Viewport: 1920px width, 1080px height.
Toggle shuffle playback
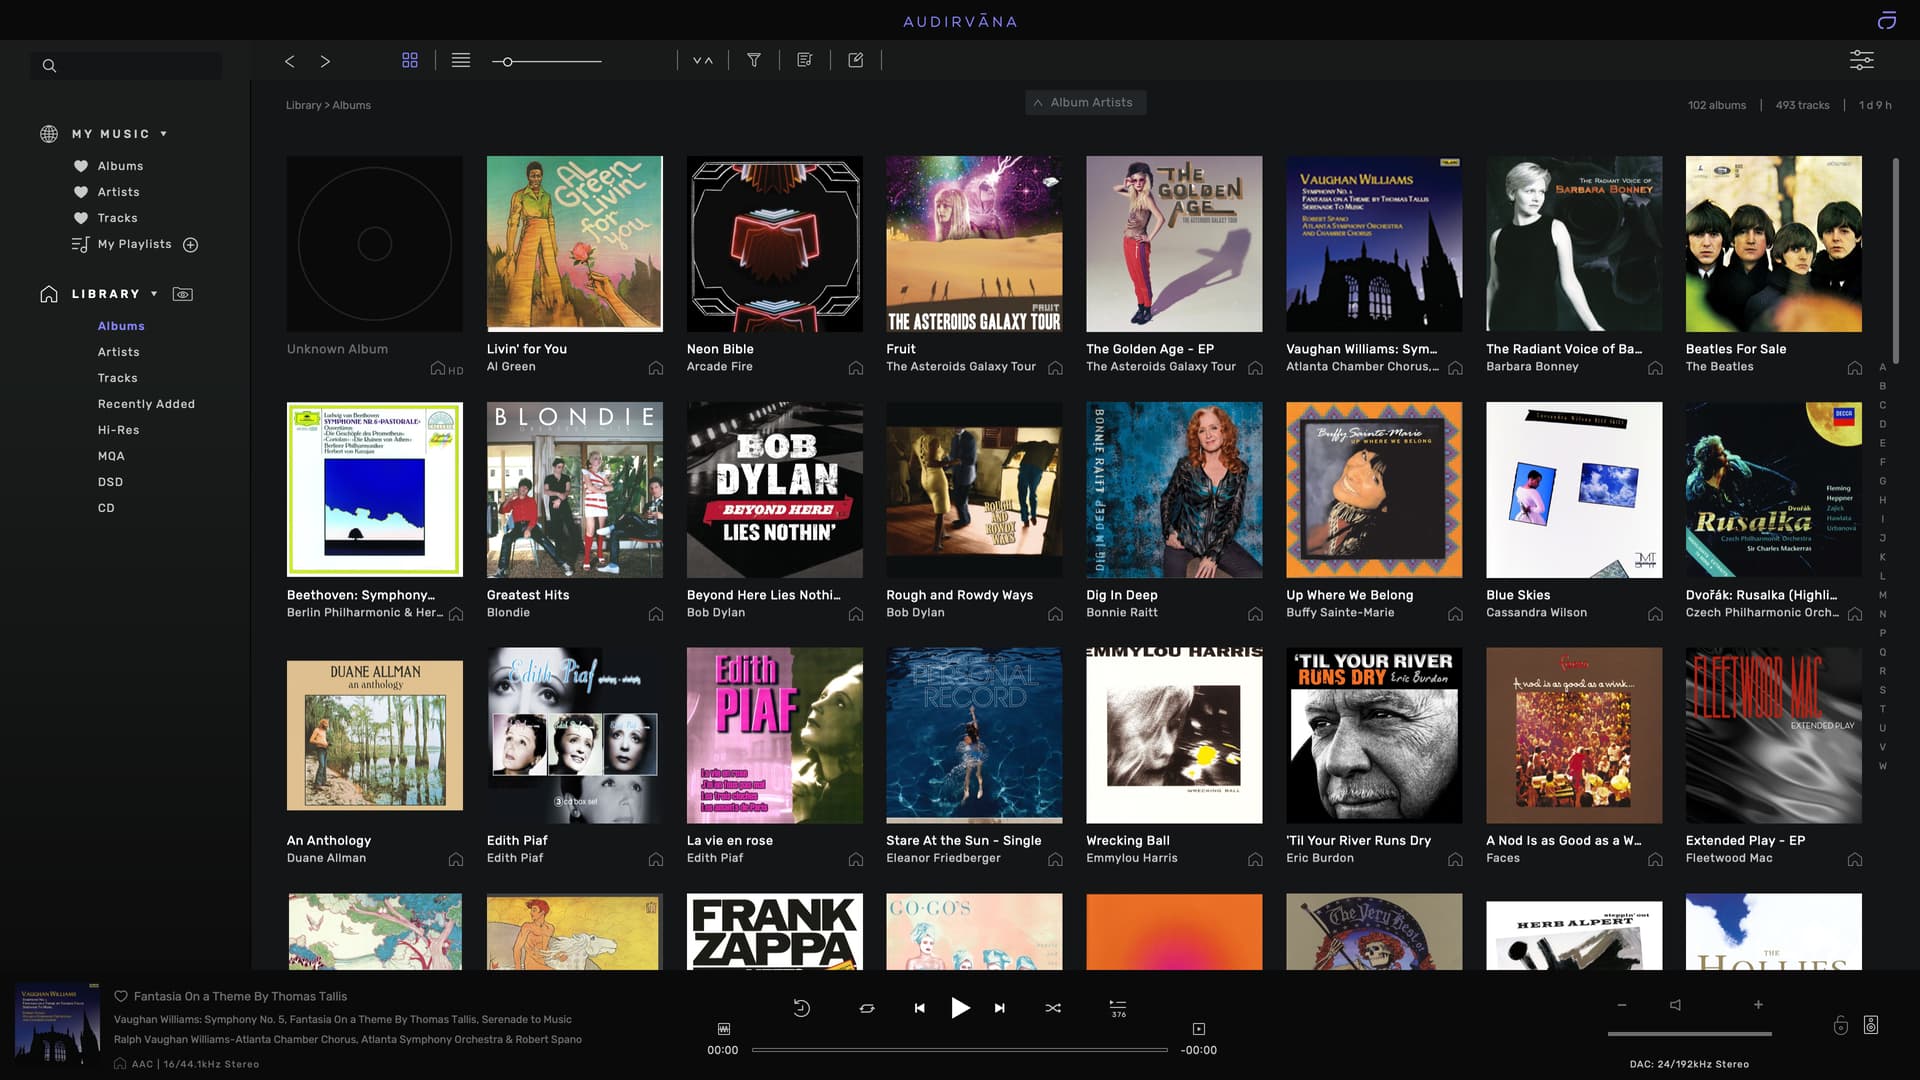coord(1053,1008)
